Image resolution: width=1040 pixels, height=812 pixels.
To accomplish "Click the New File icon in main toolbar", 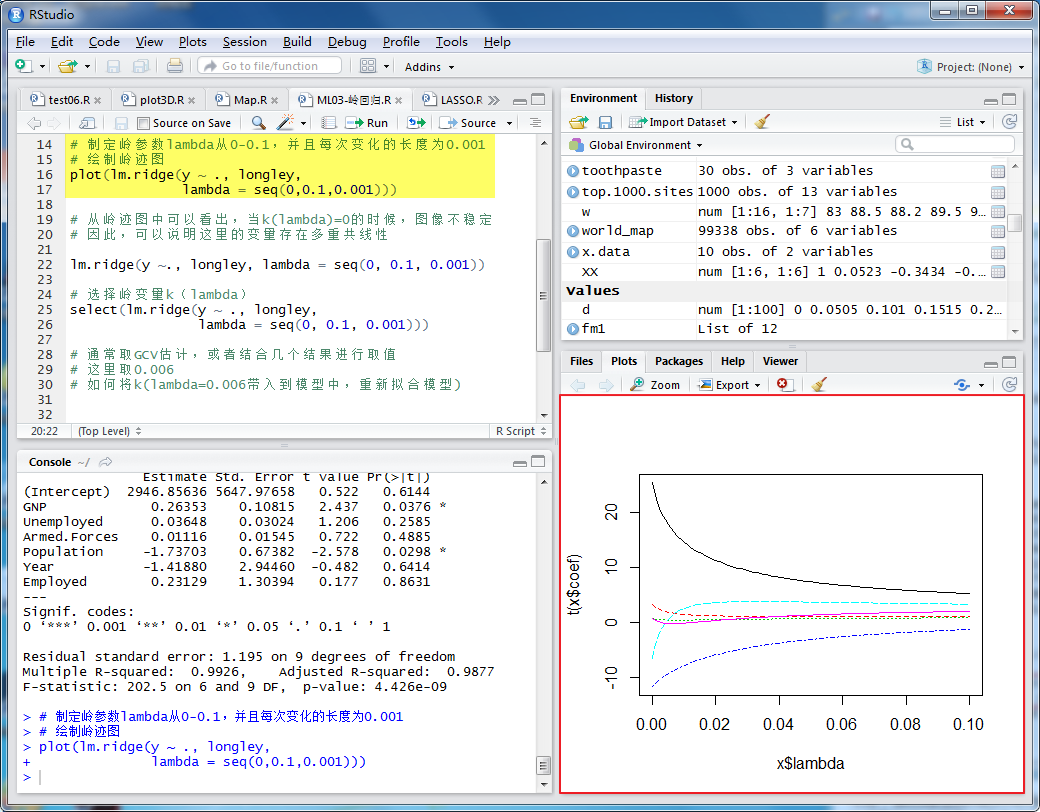I will (x=23, y=66).
